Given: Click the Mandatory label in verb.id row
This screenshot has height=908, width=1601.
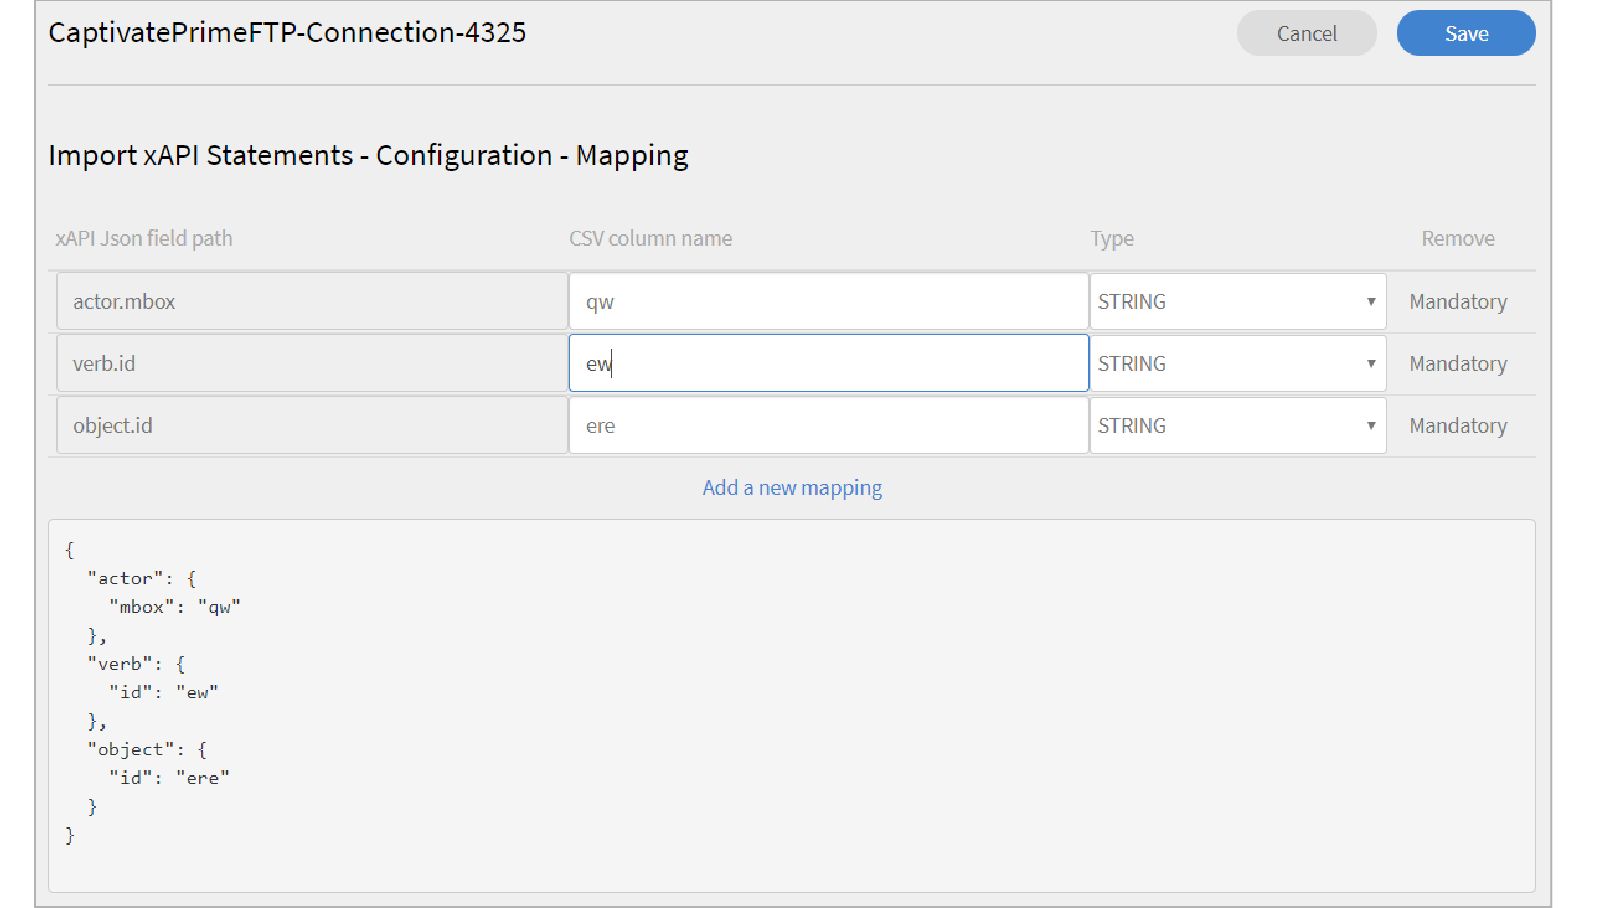Looking at the screenshot, I should [x=1458, y=364].
